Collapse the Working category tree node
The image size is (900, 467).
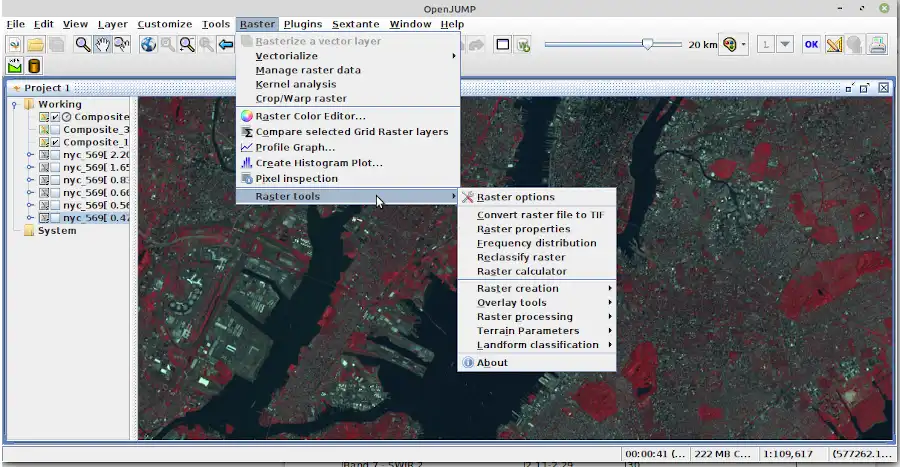(x=14, y=104)
